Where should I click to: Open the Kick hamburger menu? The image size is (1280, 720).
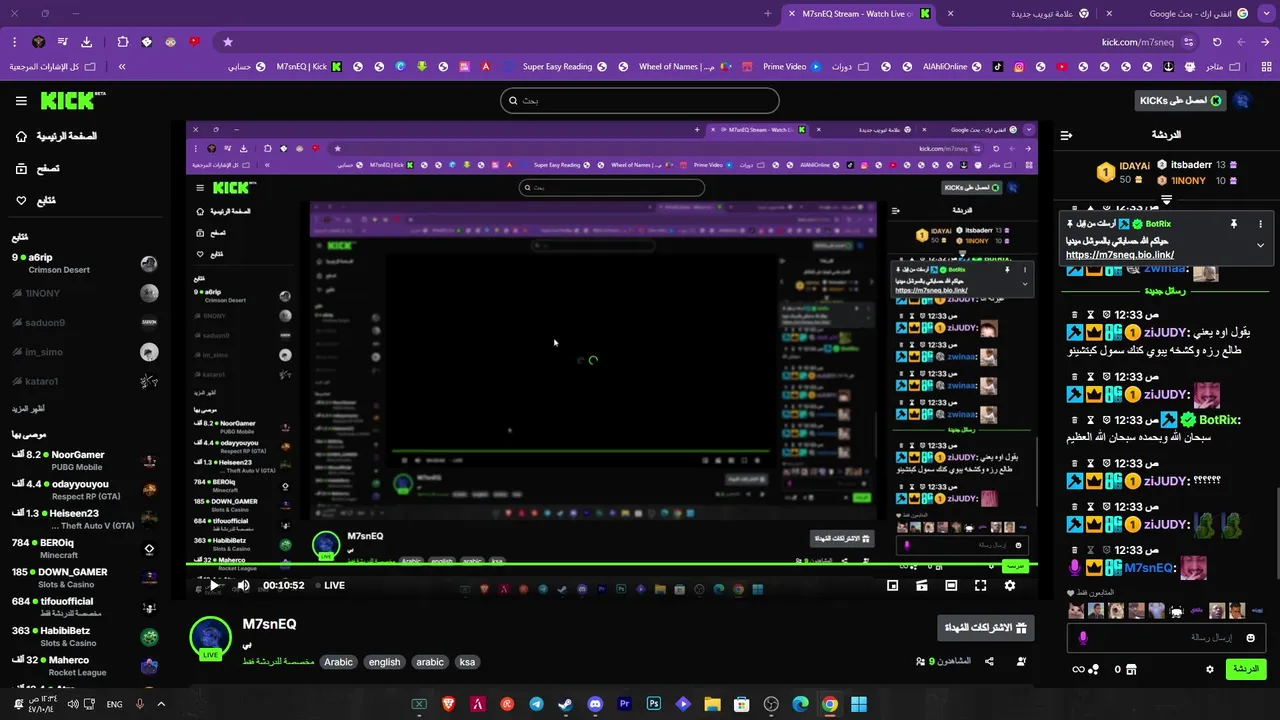point(21,101)
